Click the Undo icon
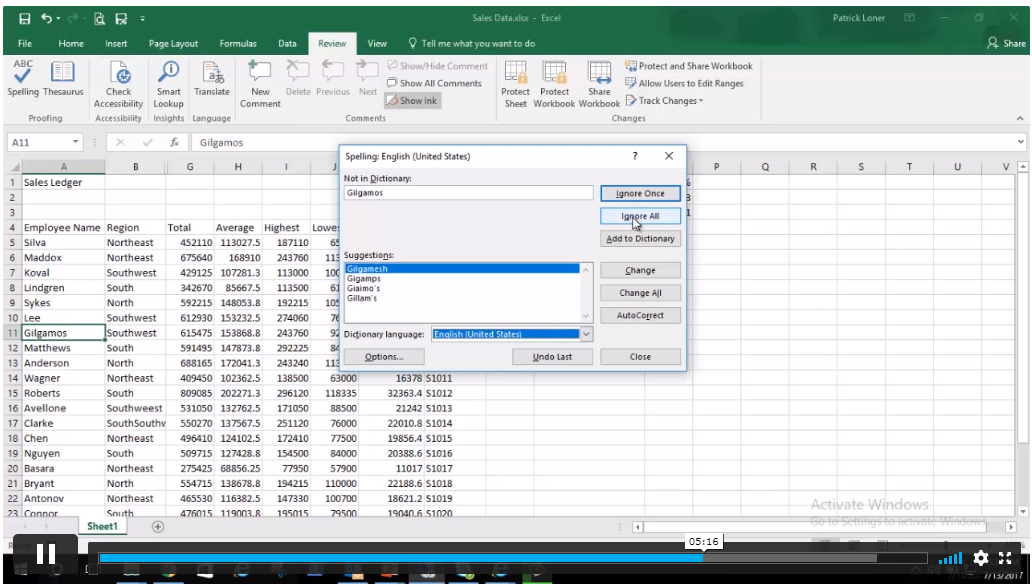 pyautogui.click(x=46, y=18)
